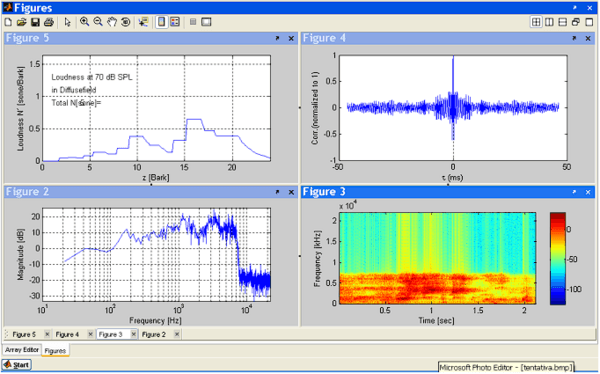Select the Rotate 3D tool

[126, 22]
